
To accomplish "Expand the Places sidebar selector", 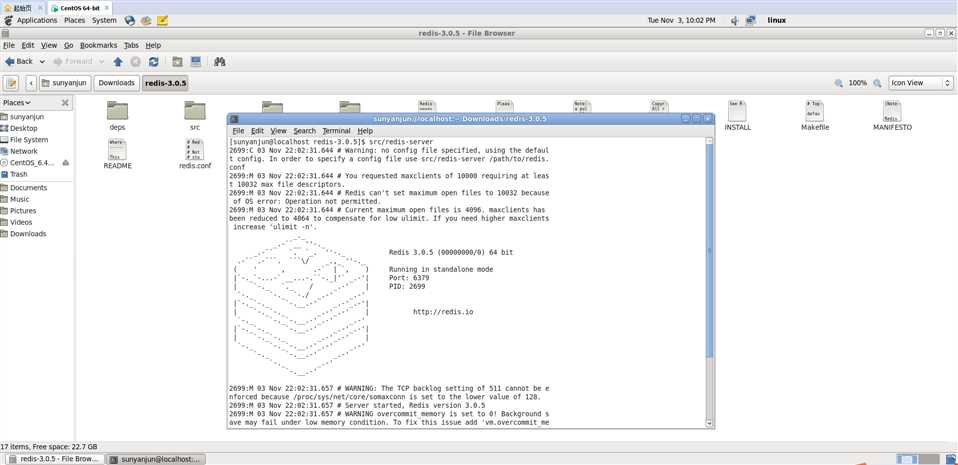I will pos(16,103).
